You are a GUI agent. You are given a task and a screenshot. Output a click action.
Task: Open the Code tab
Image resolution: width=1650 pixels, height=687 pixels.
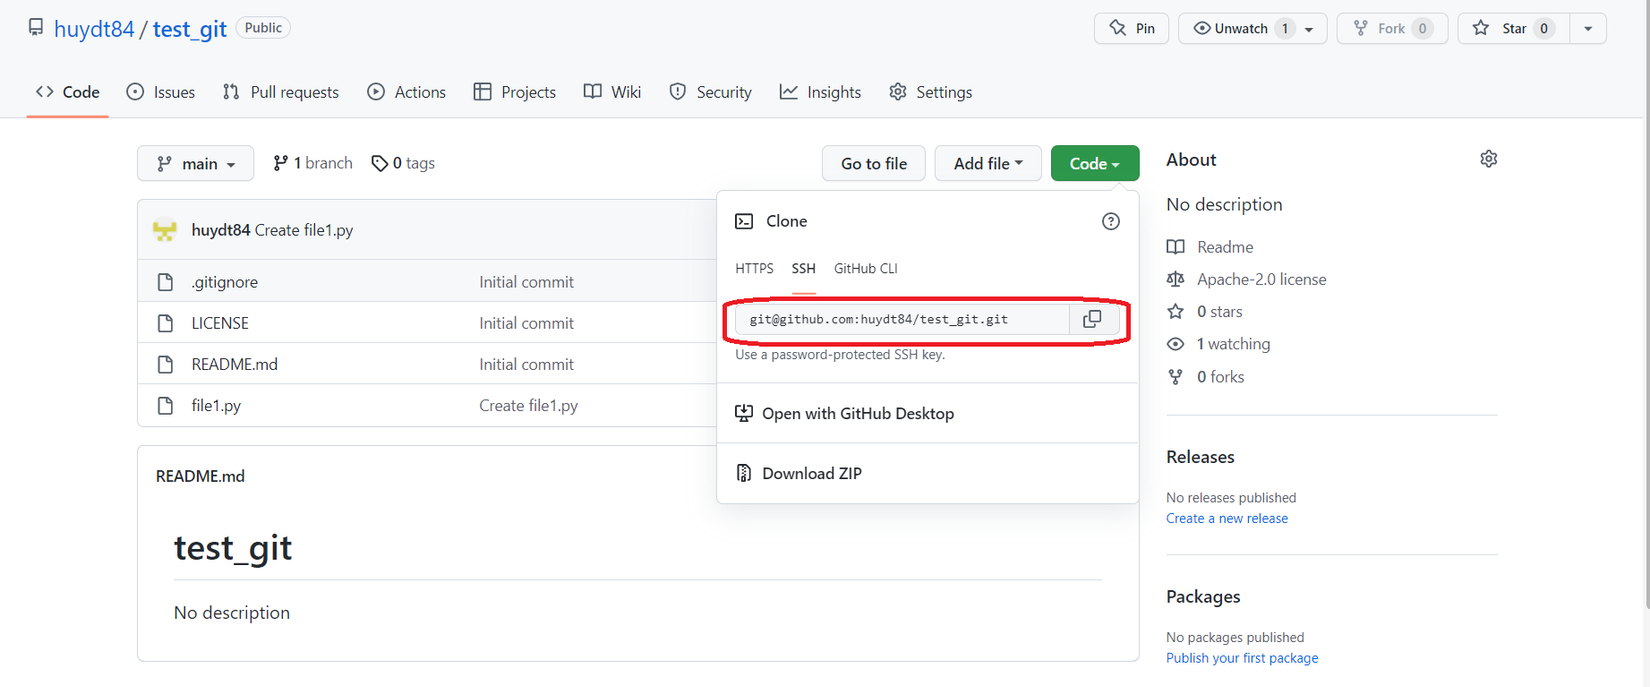point(68,92)
